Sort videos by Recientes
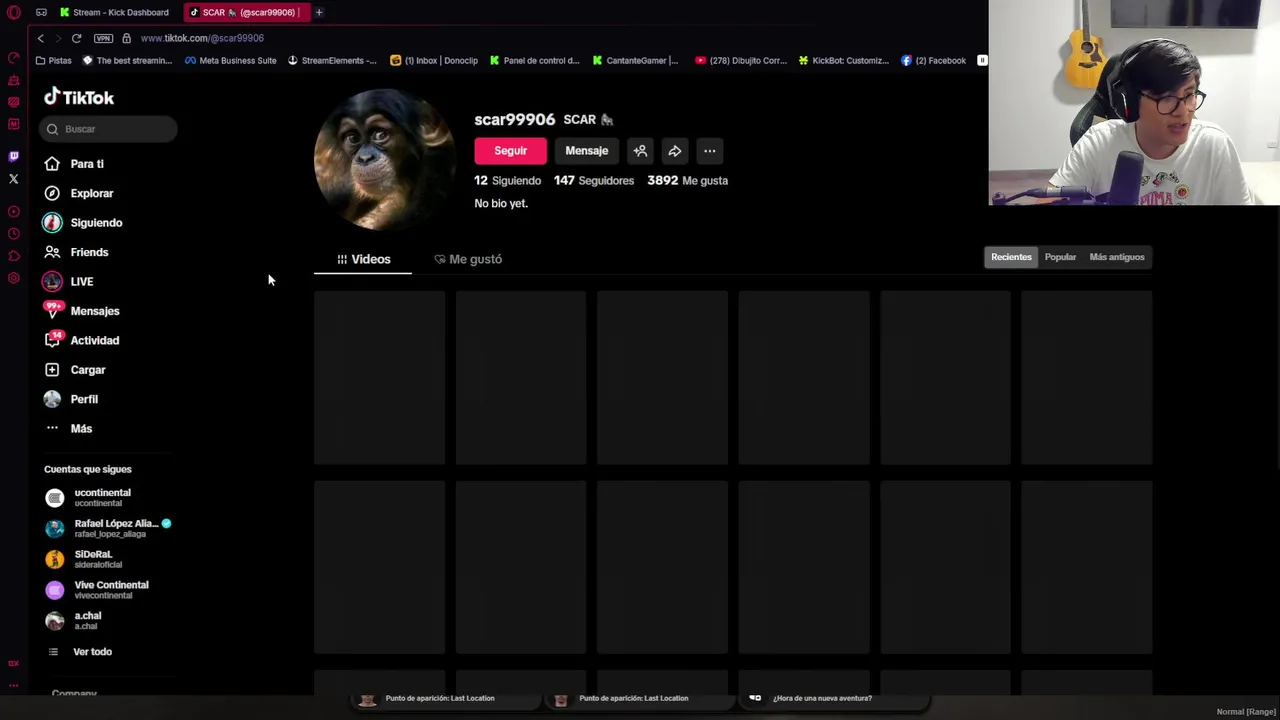This screenshot has height=720, width=1280. (1011, 257)
